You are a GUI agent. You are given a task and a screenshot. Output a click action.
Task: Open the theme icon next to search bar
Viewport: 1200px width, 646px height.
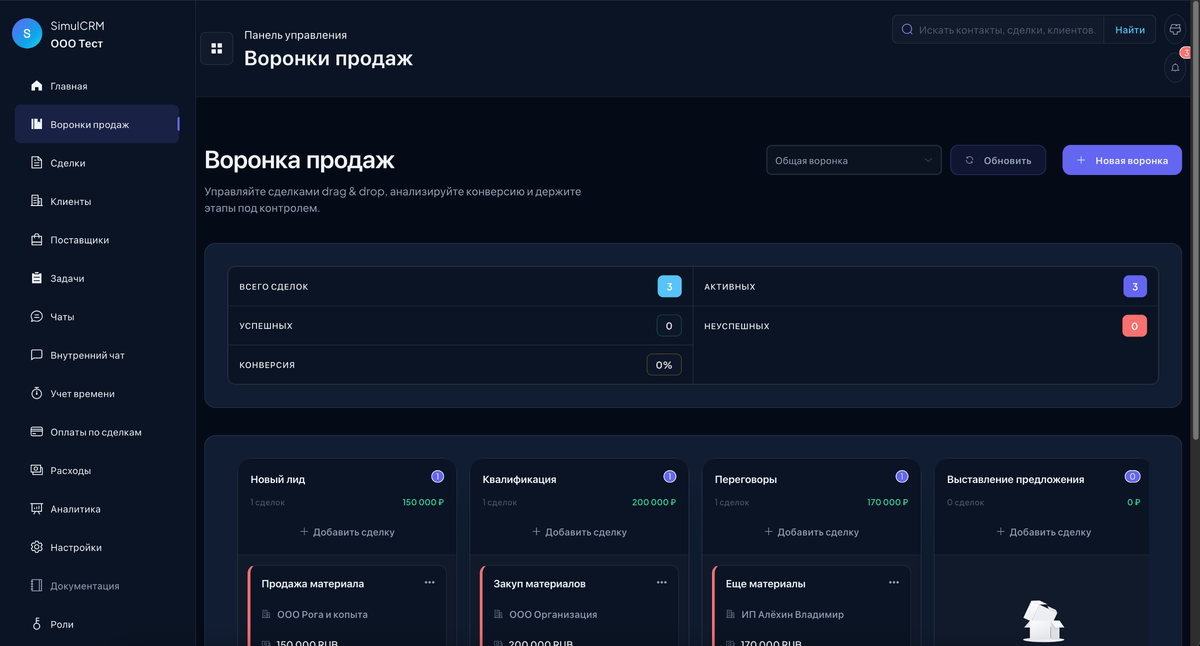coord(1174,29)
